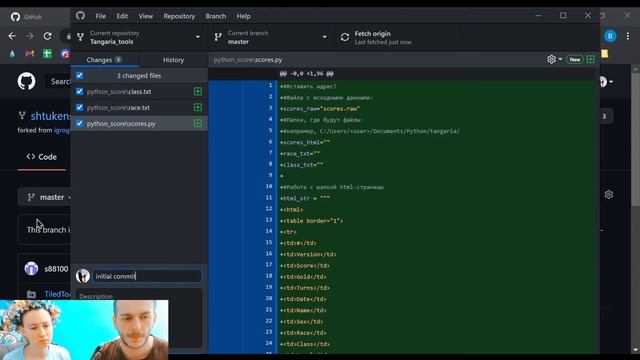Click the s88100 commit author link

[x=56, y=269]
